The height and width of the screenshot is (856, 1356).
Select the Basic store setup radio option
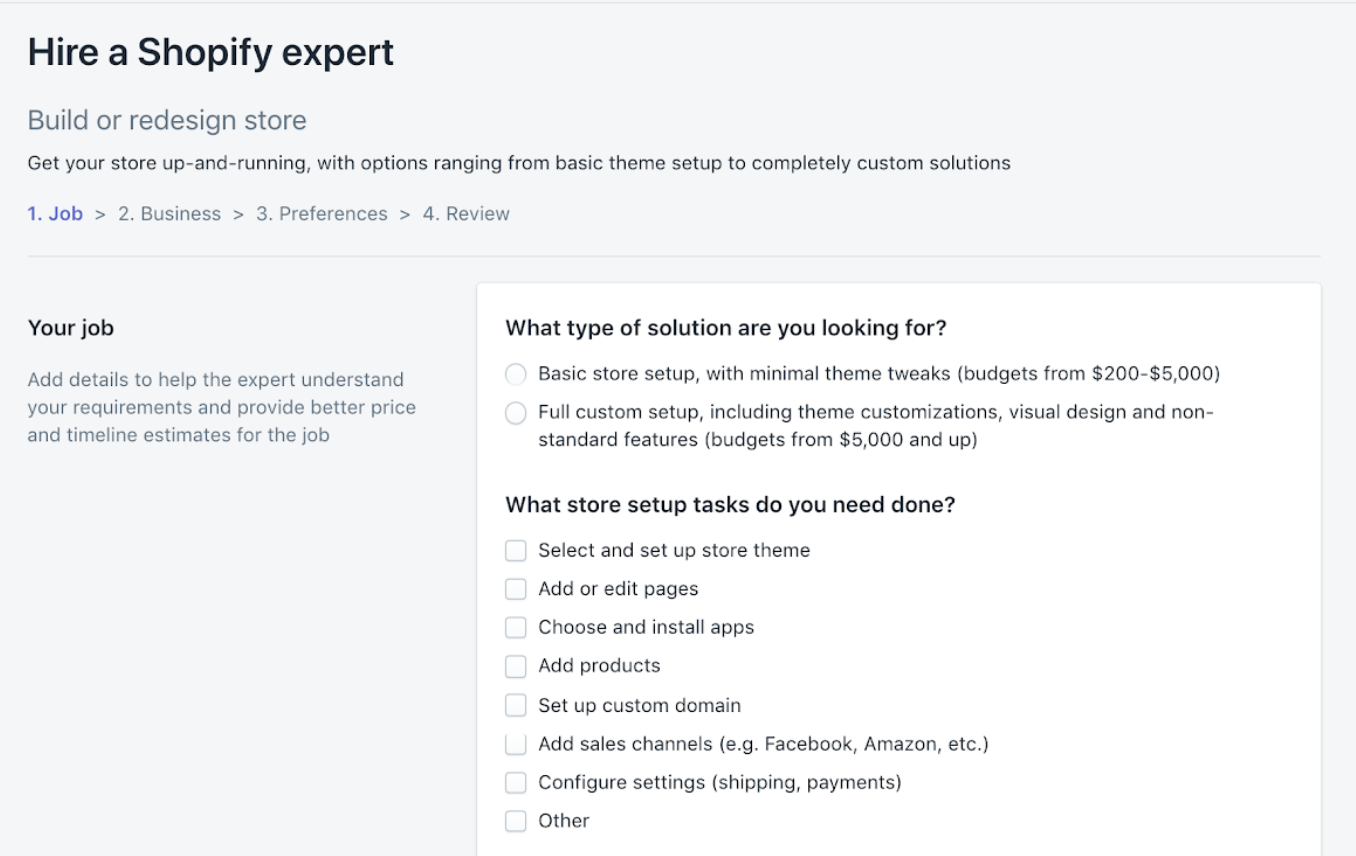click(515, 375)
